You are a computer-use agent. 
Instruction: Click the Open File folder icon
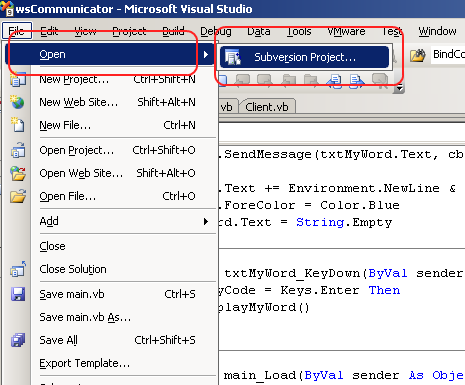click(17, 196)
